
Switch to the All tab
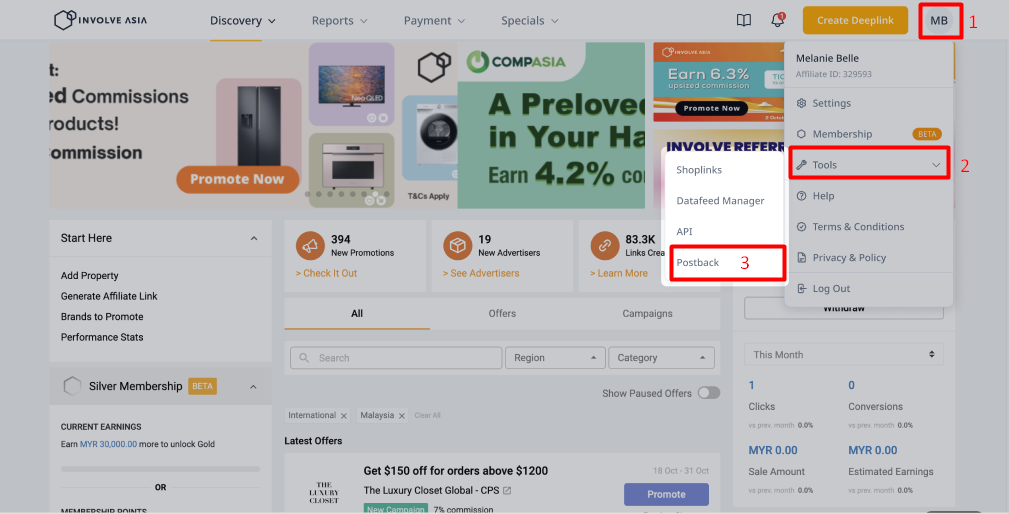coord(357,314)
